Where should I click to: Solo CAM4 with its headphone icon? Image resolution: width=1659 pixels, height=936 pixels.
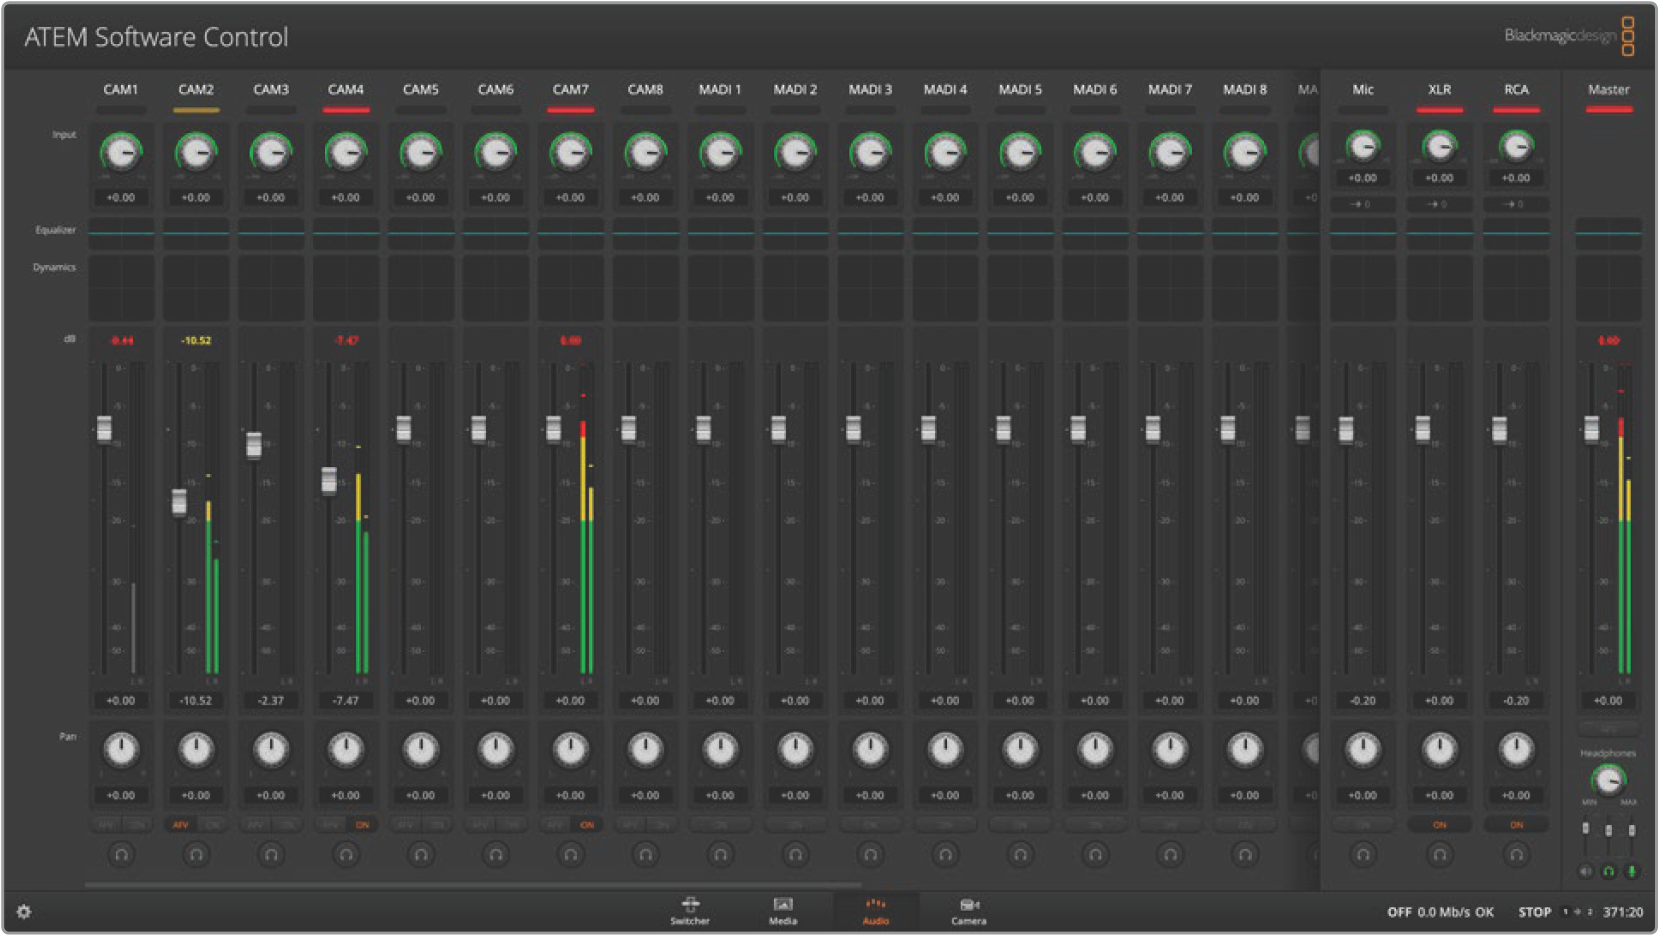346,855
